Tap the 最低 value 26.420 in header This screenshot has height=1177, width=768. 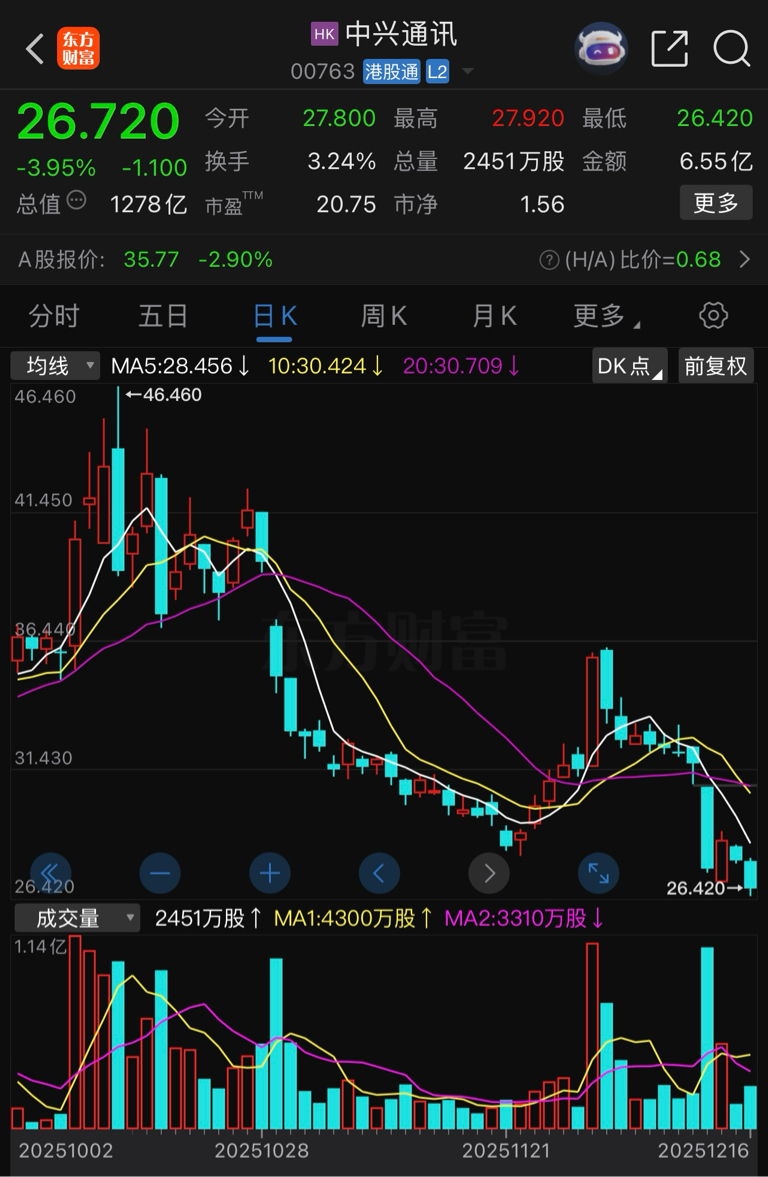point(715,118)
